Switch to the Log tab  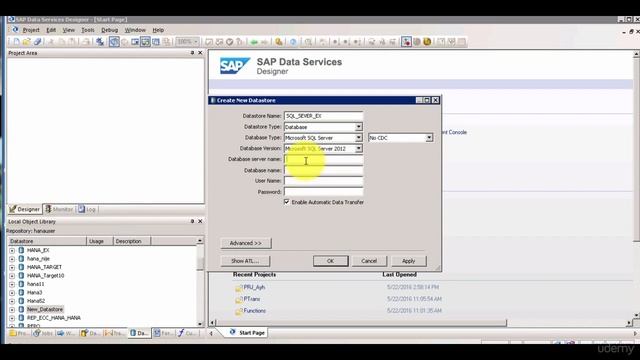tap(87, 209)
